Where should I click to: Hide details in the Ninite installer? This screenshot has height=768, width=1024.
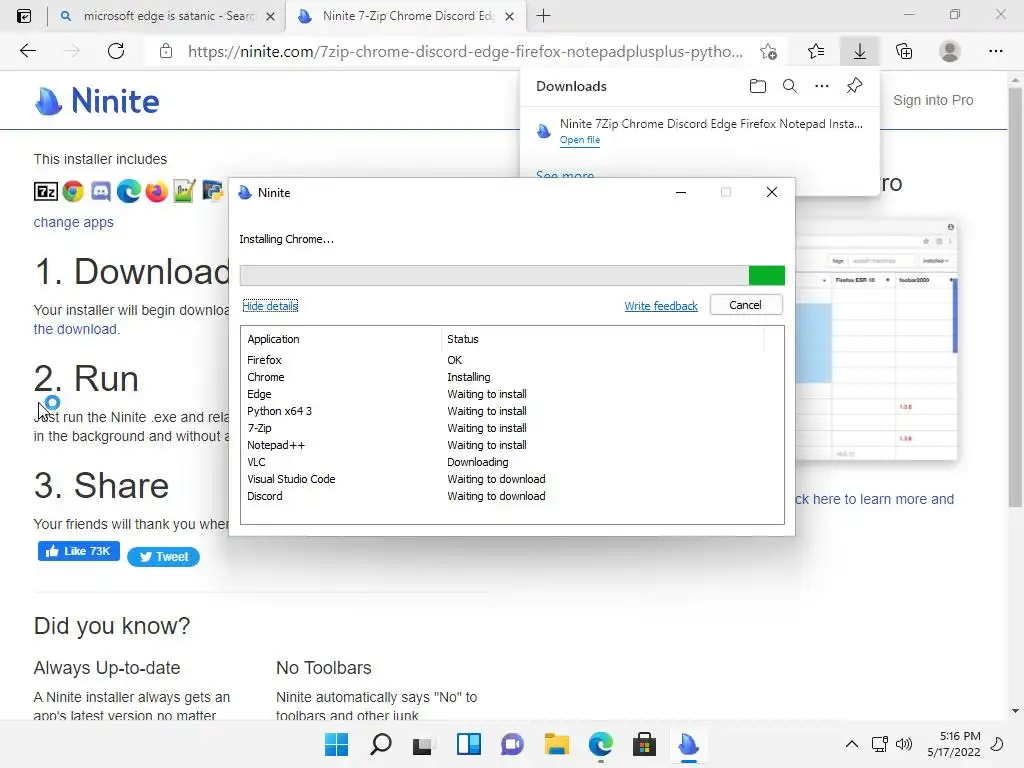pyautogui.click(x=270, y=306)
